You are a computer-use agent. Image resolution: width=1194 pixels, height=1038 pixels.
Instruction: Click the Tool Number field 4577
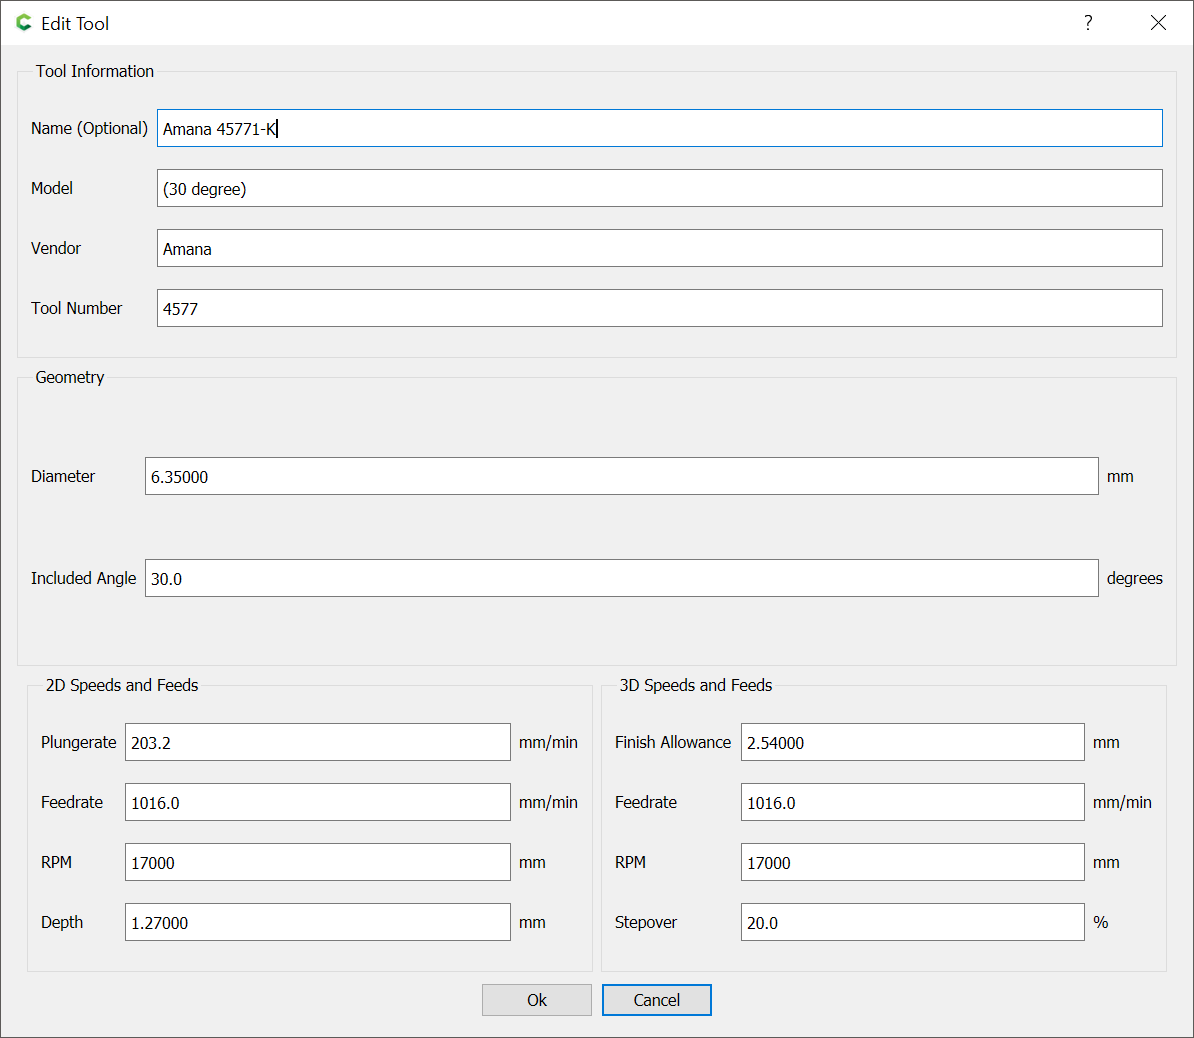tap(659, 308)
